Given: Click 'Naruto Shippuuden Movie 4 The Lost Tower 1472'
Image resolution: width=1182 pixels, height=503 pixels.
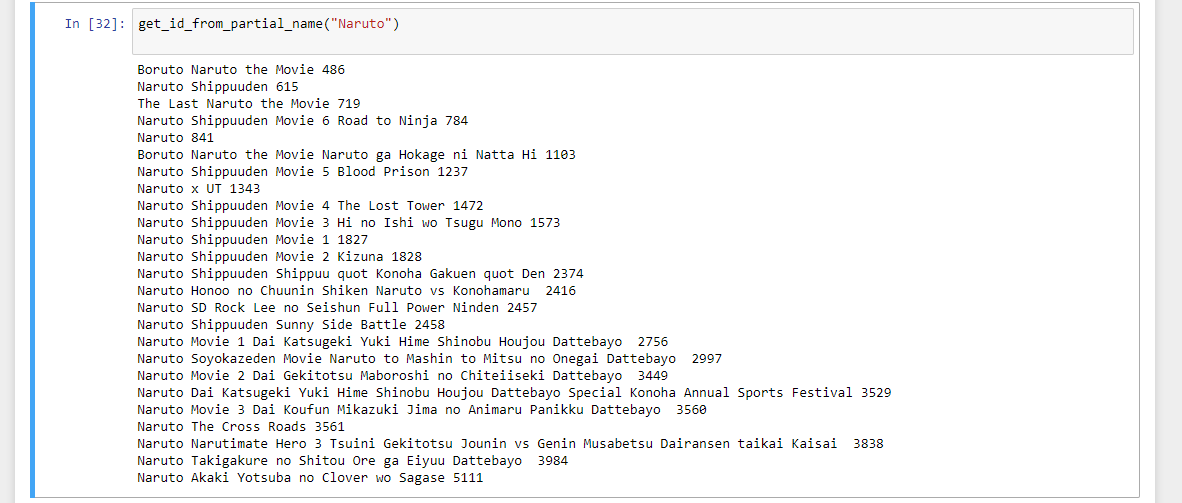Looking at the screenshot, I should tap(311, 206).
